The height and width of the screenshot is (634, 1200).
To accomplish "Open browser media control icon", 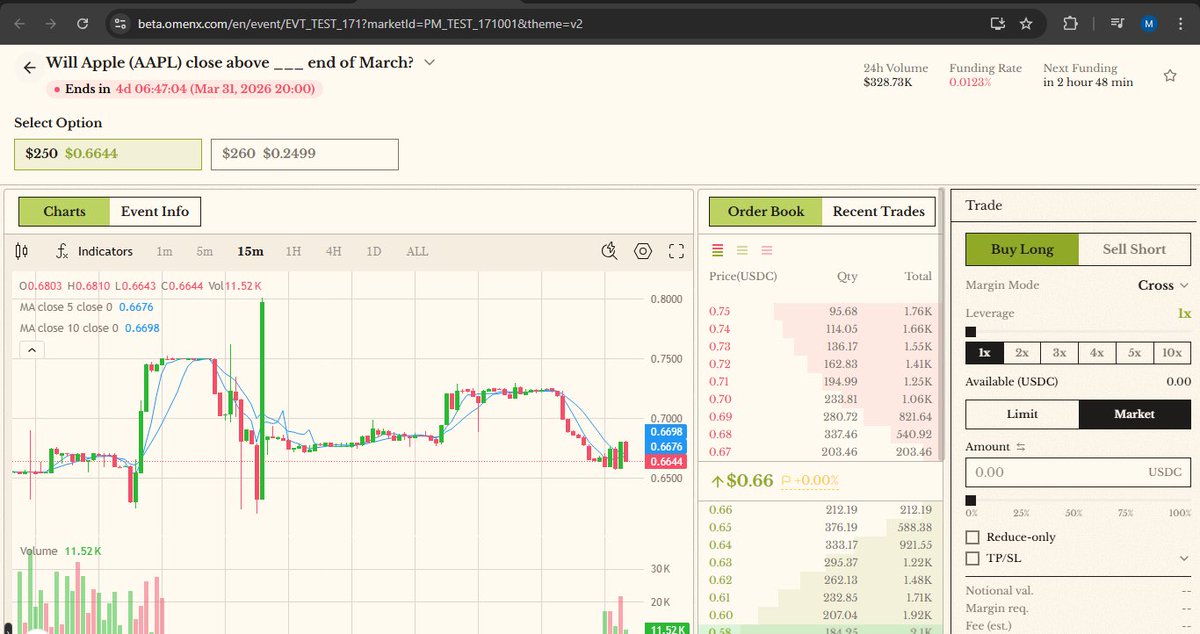I will tap(1118, 23).
